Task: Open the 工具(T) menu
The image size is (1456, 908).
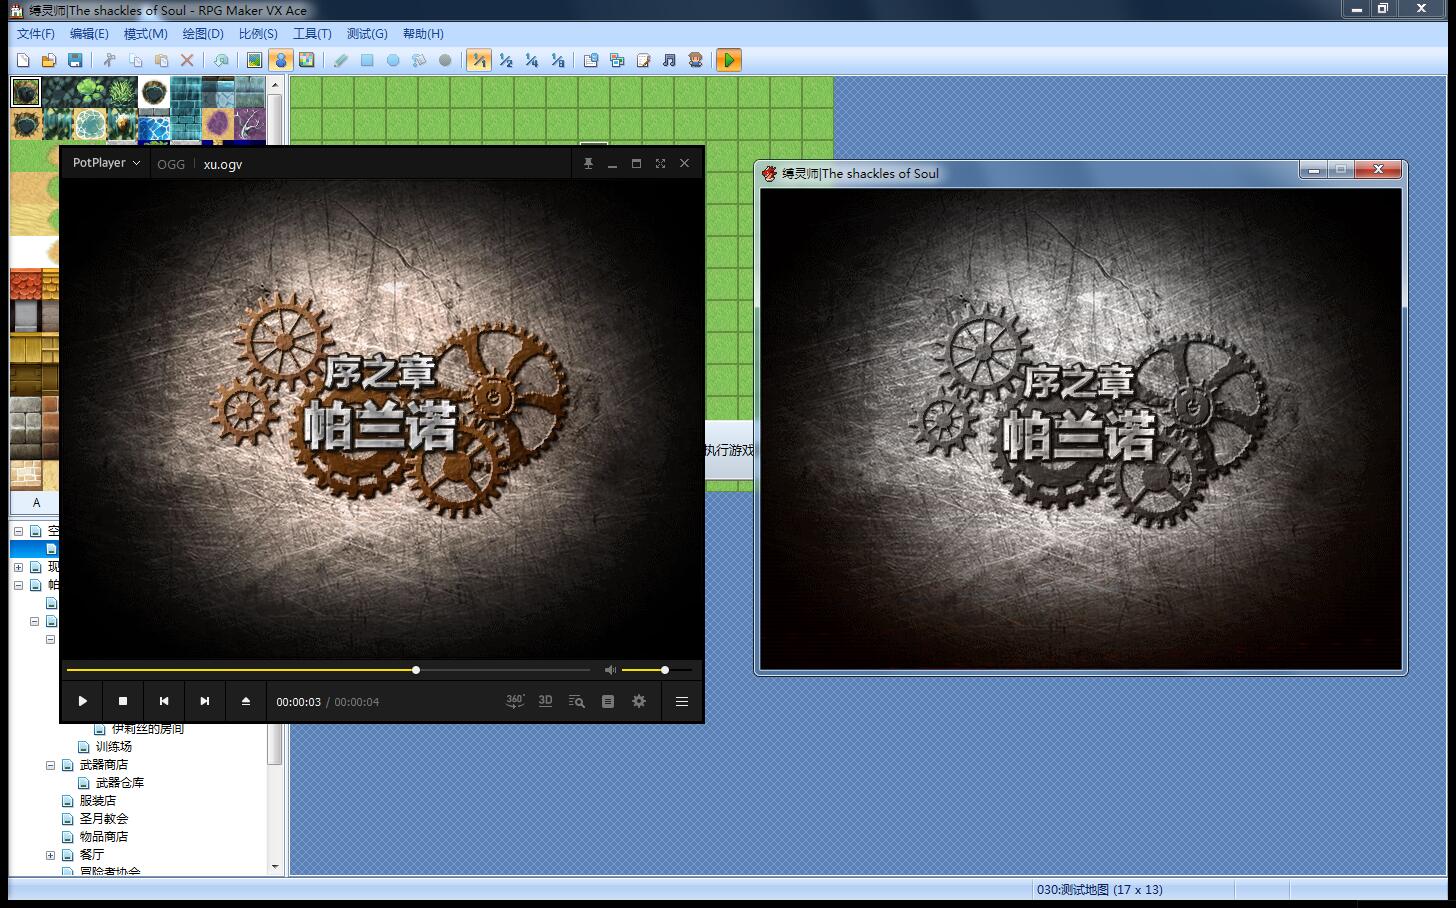Action: (312, 34)
